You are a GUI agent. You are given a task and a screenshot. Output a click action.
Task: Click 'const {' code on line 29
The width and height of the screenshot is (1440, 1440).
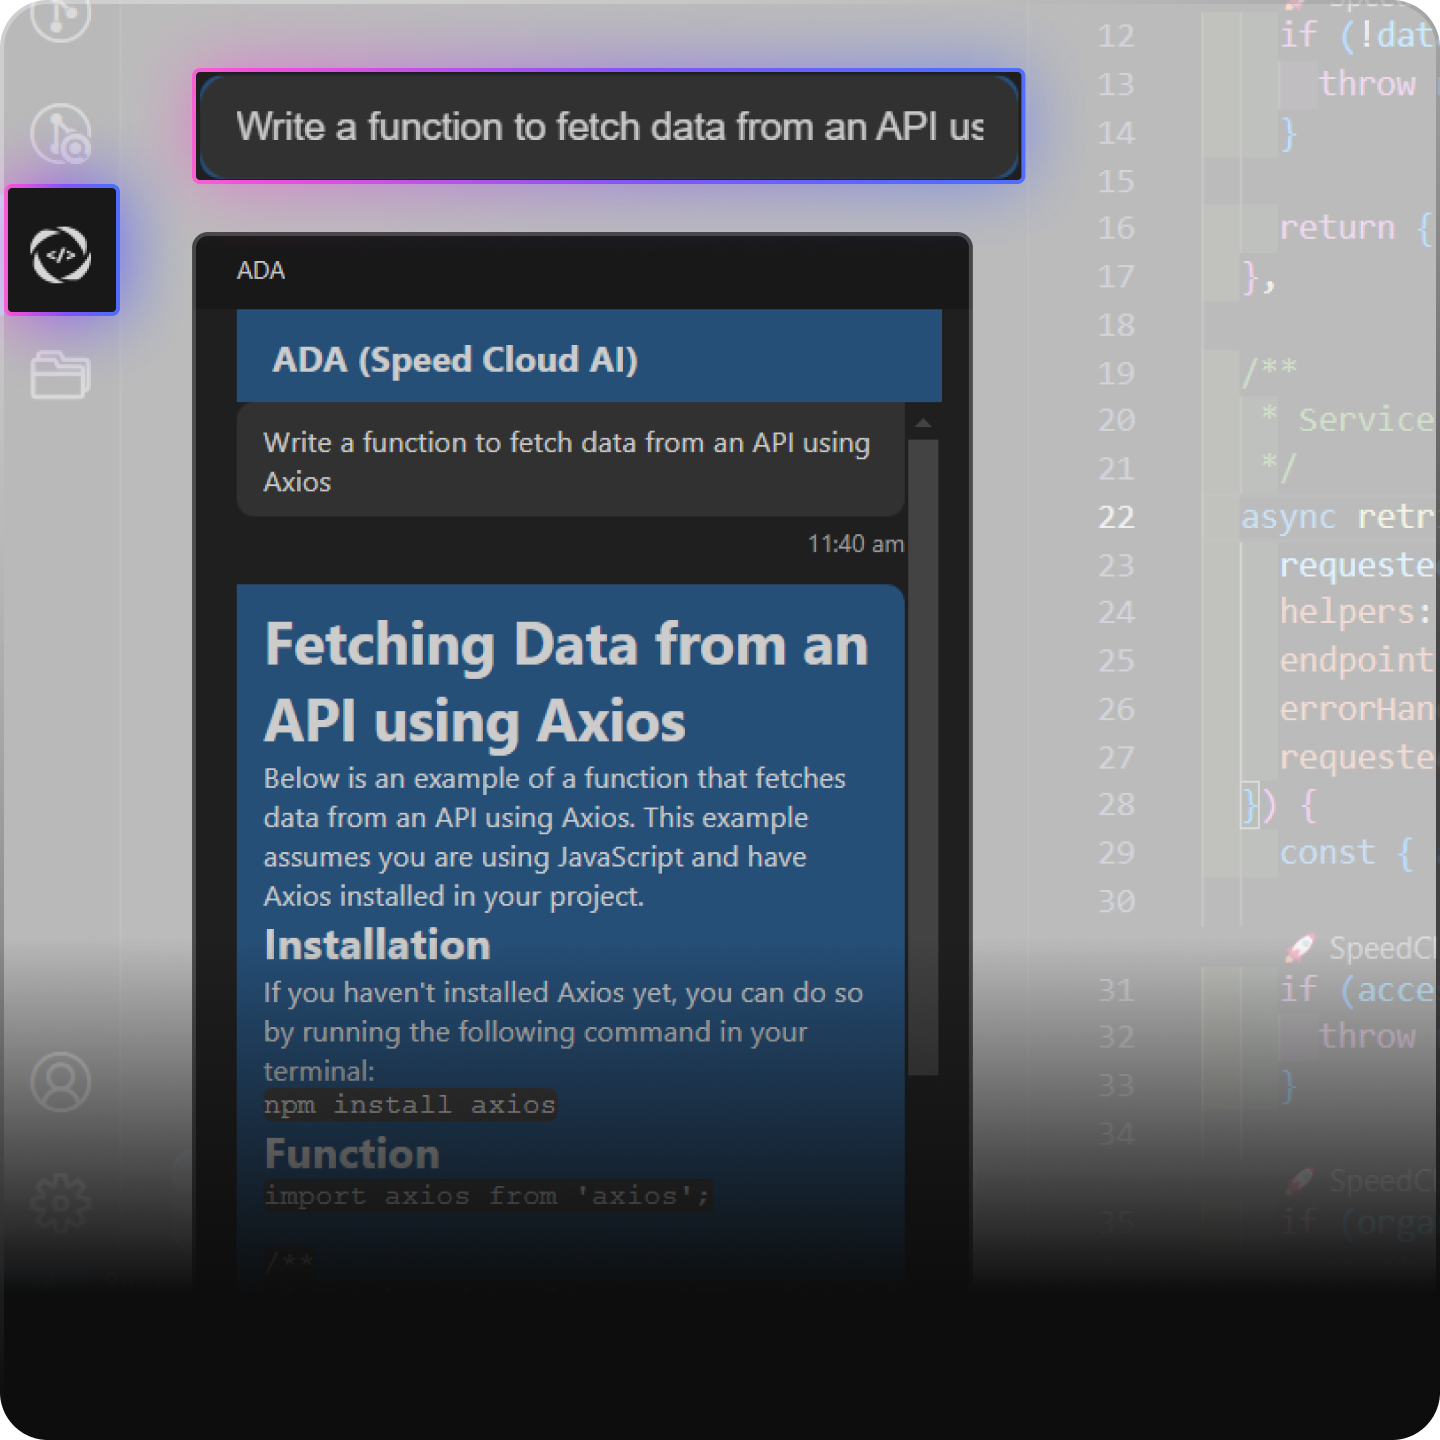[x=1347, y=853]
